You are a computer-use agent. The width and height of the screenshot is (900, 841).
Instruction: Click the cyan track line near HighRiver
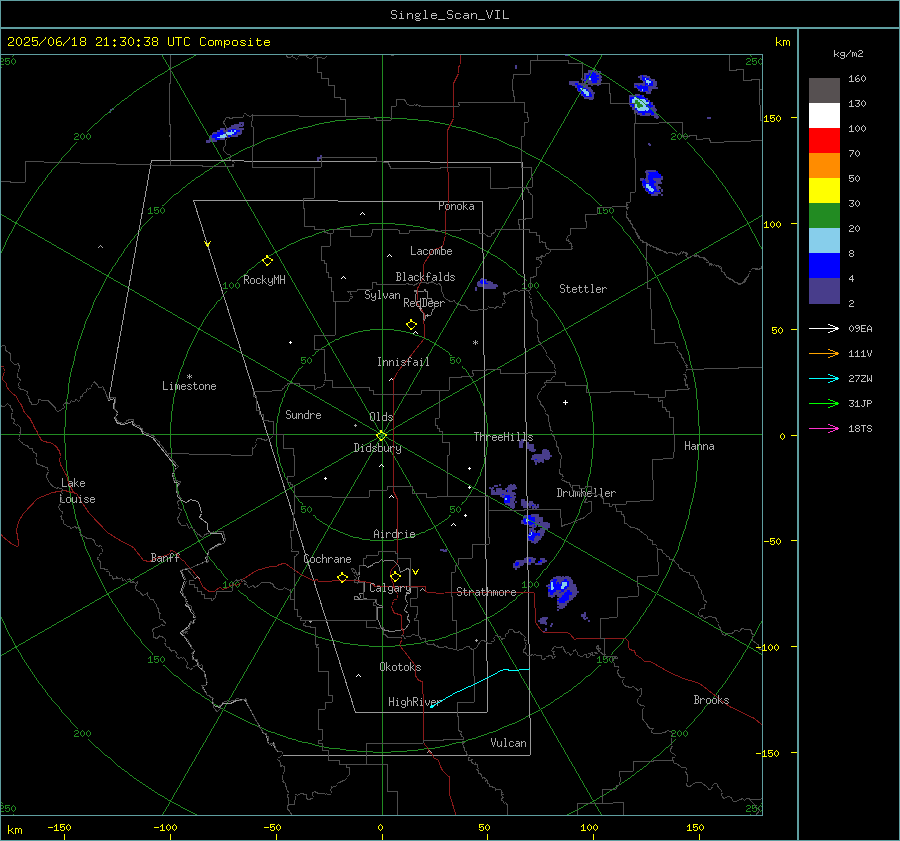(479, 686)
